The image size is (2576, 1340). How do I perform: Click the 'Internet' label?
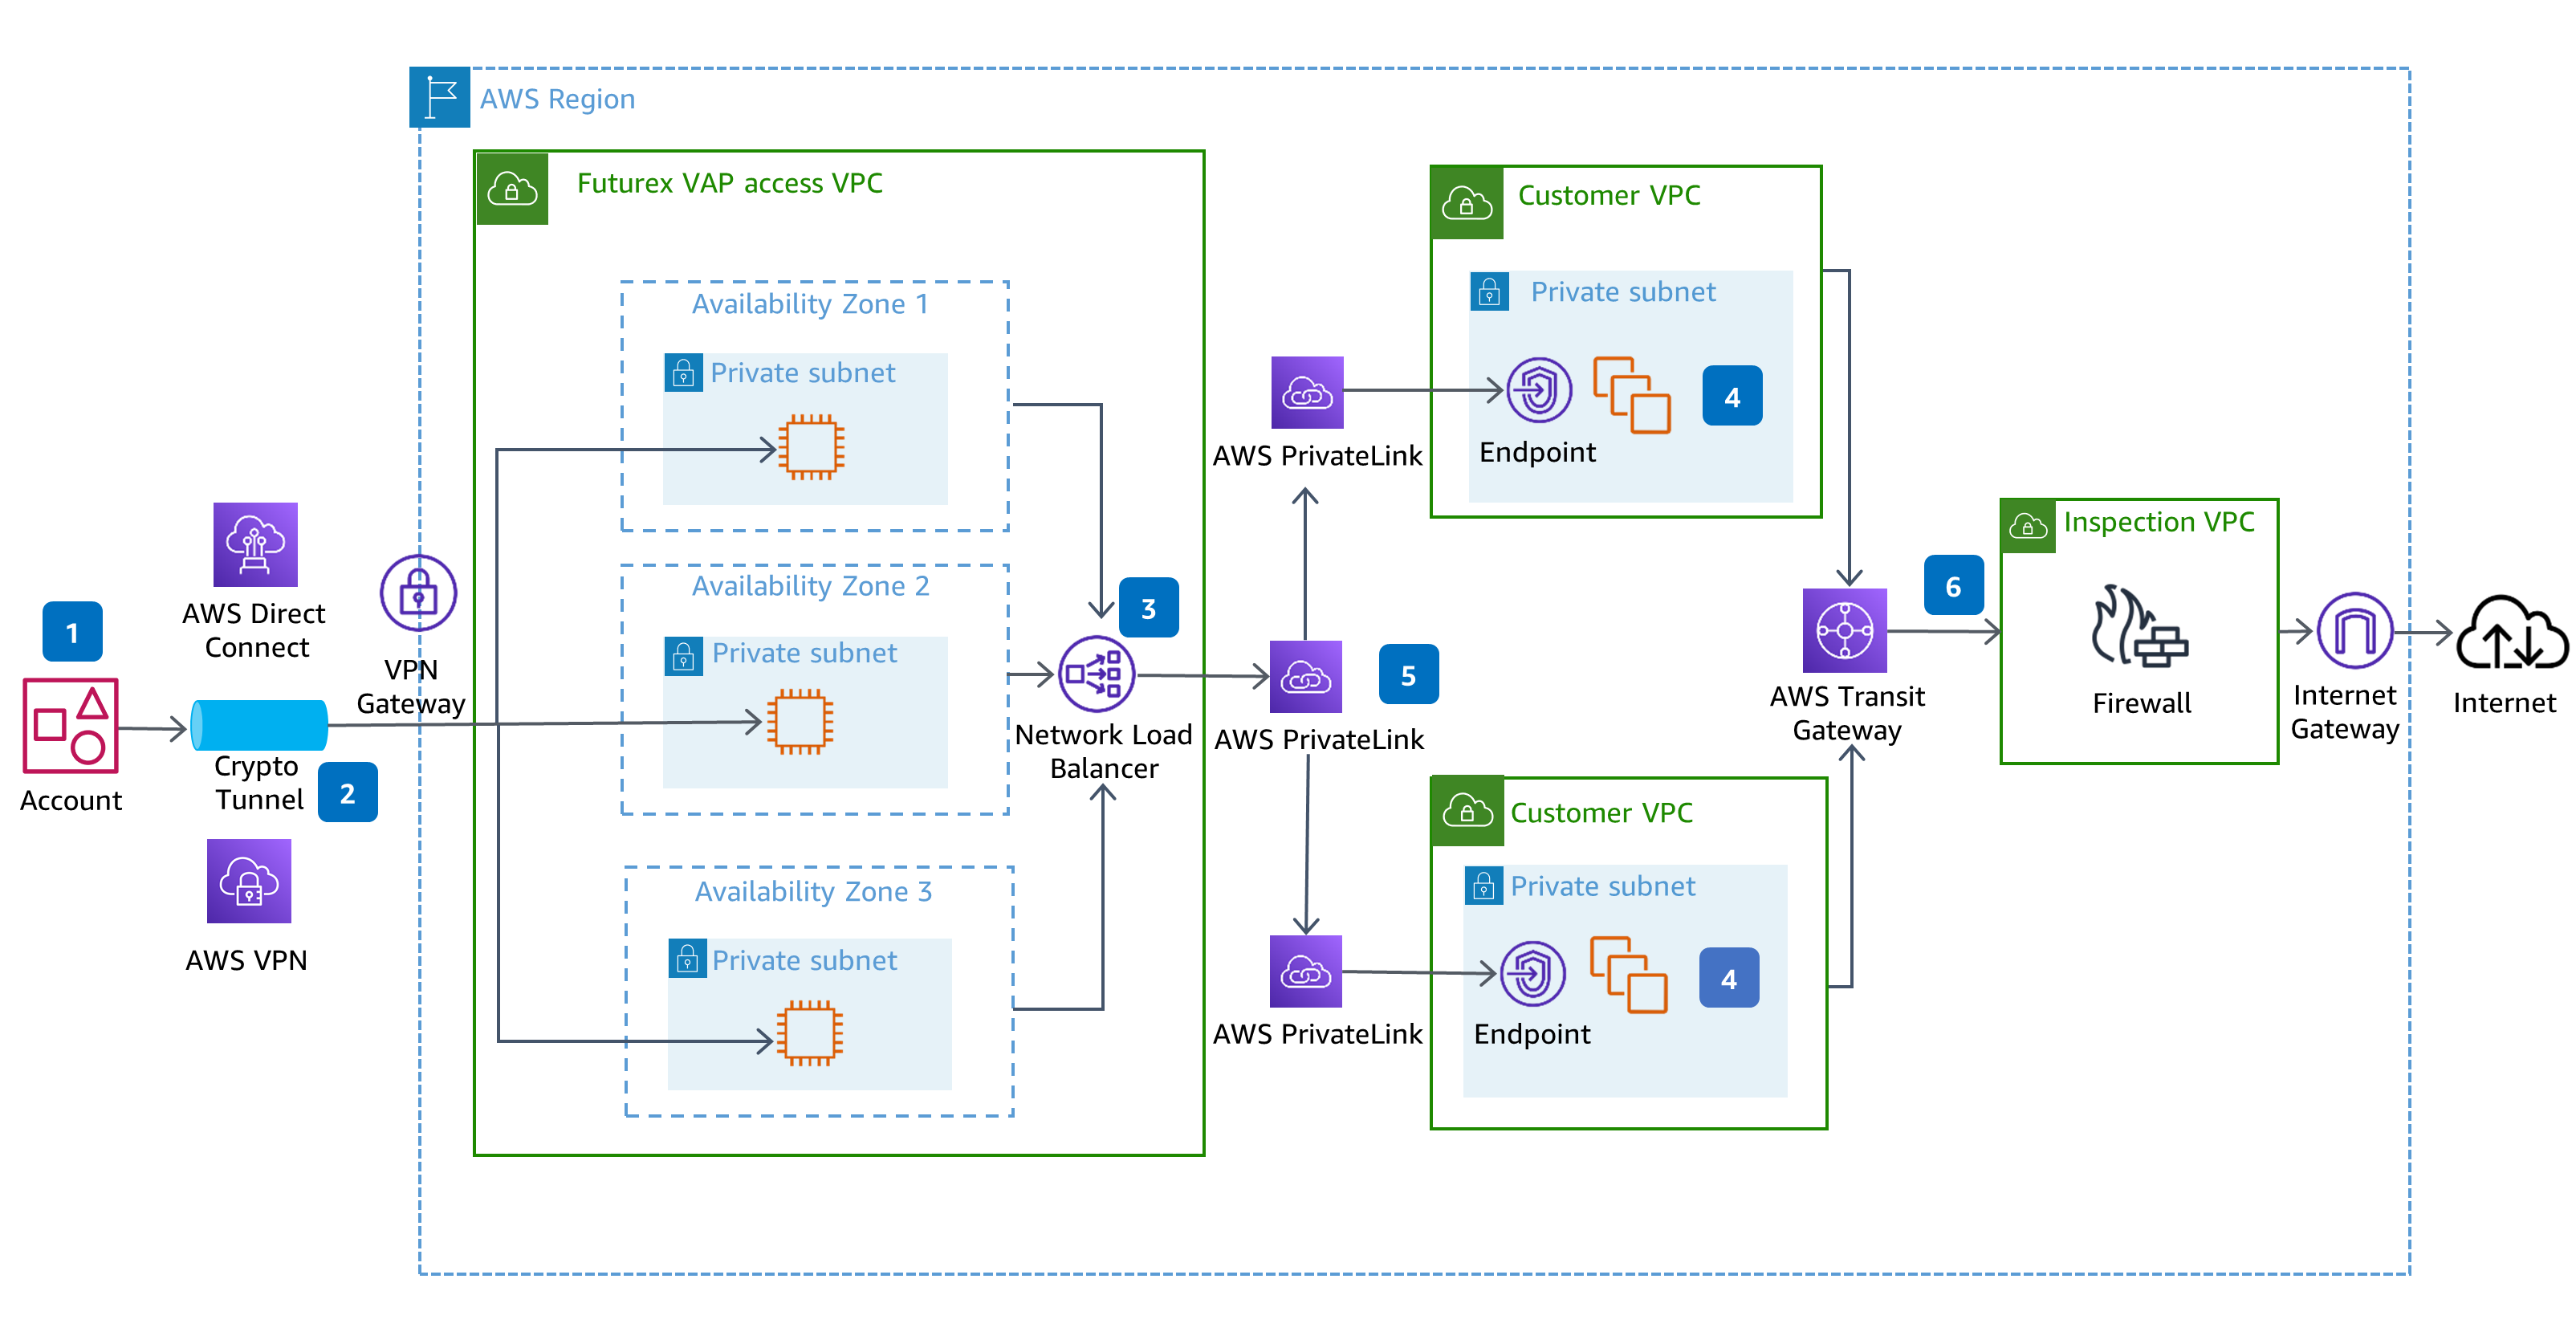[x=2504, y=703]
